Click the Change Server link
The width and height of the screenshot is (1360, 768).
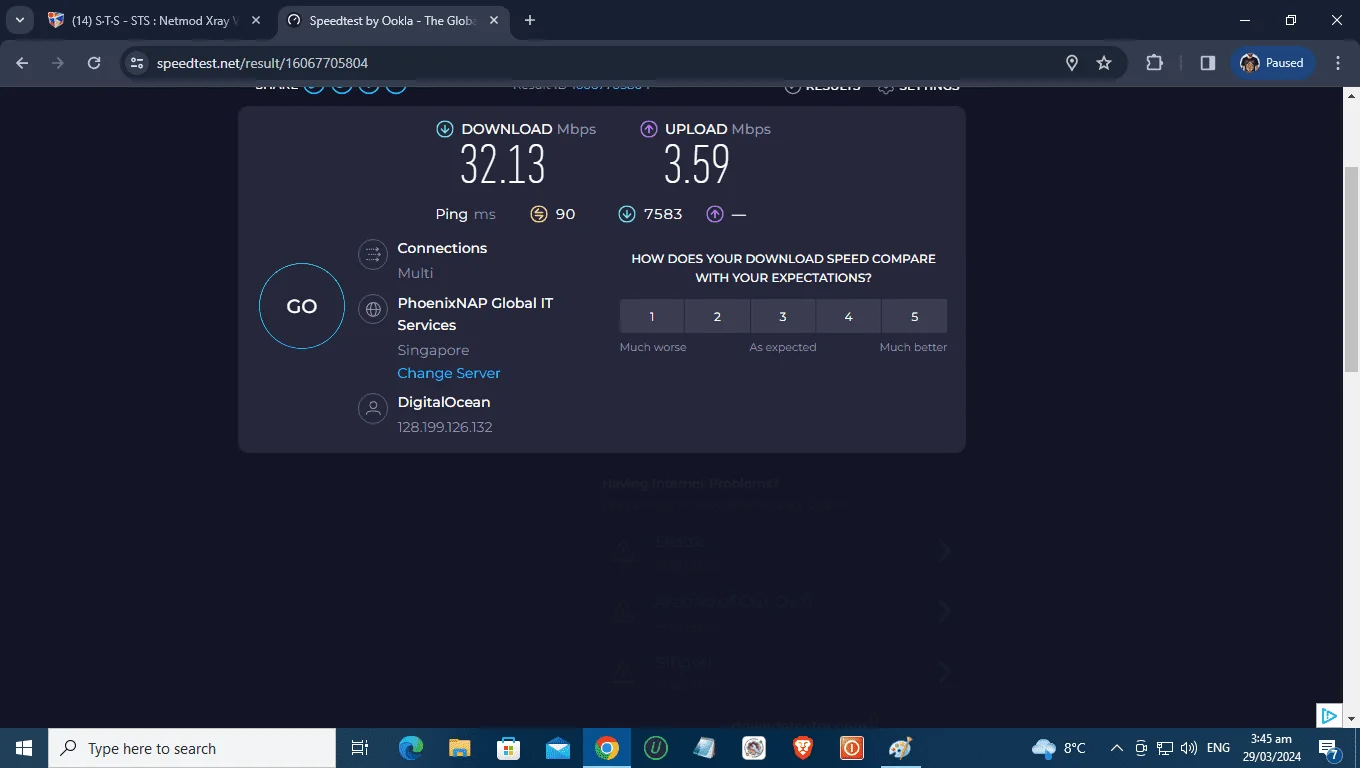(x=449, y=373)
